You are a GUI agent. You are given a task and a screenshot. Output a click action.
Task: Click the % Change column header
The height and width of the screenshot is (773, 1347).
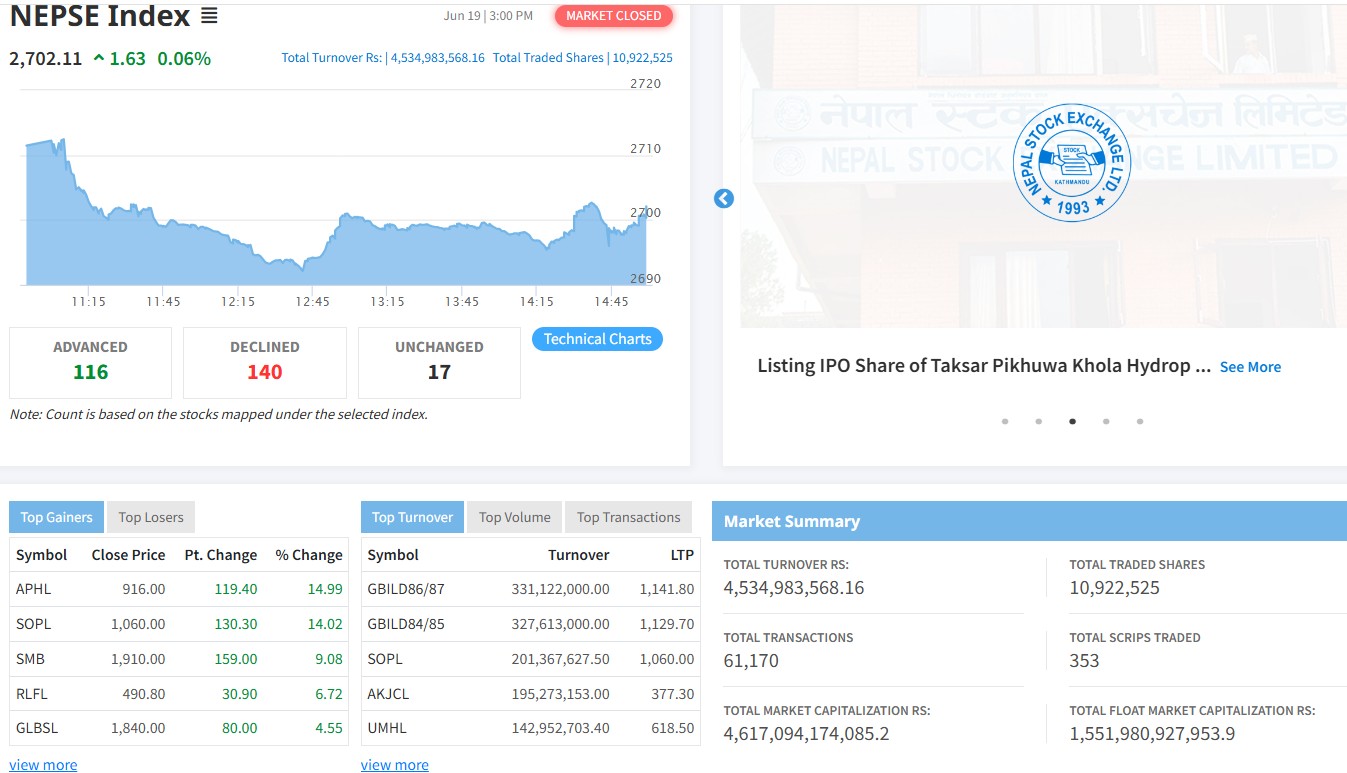point(309,555)
